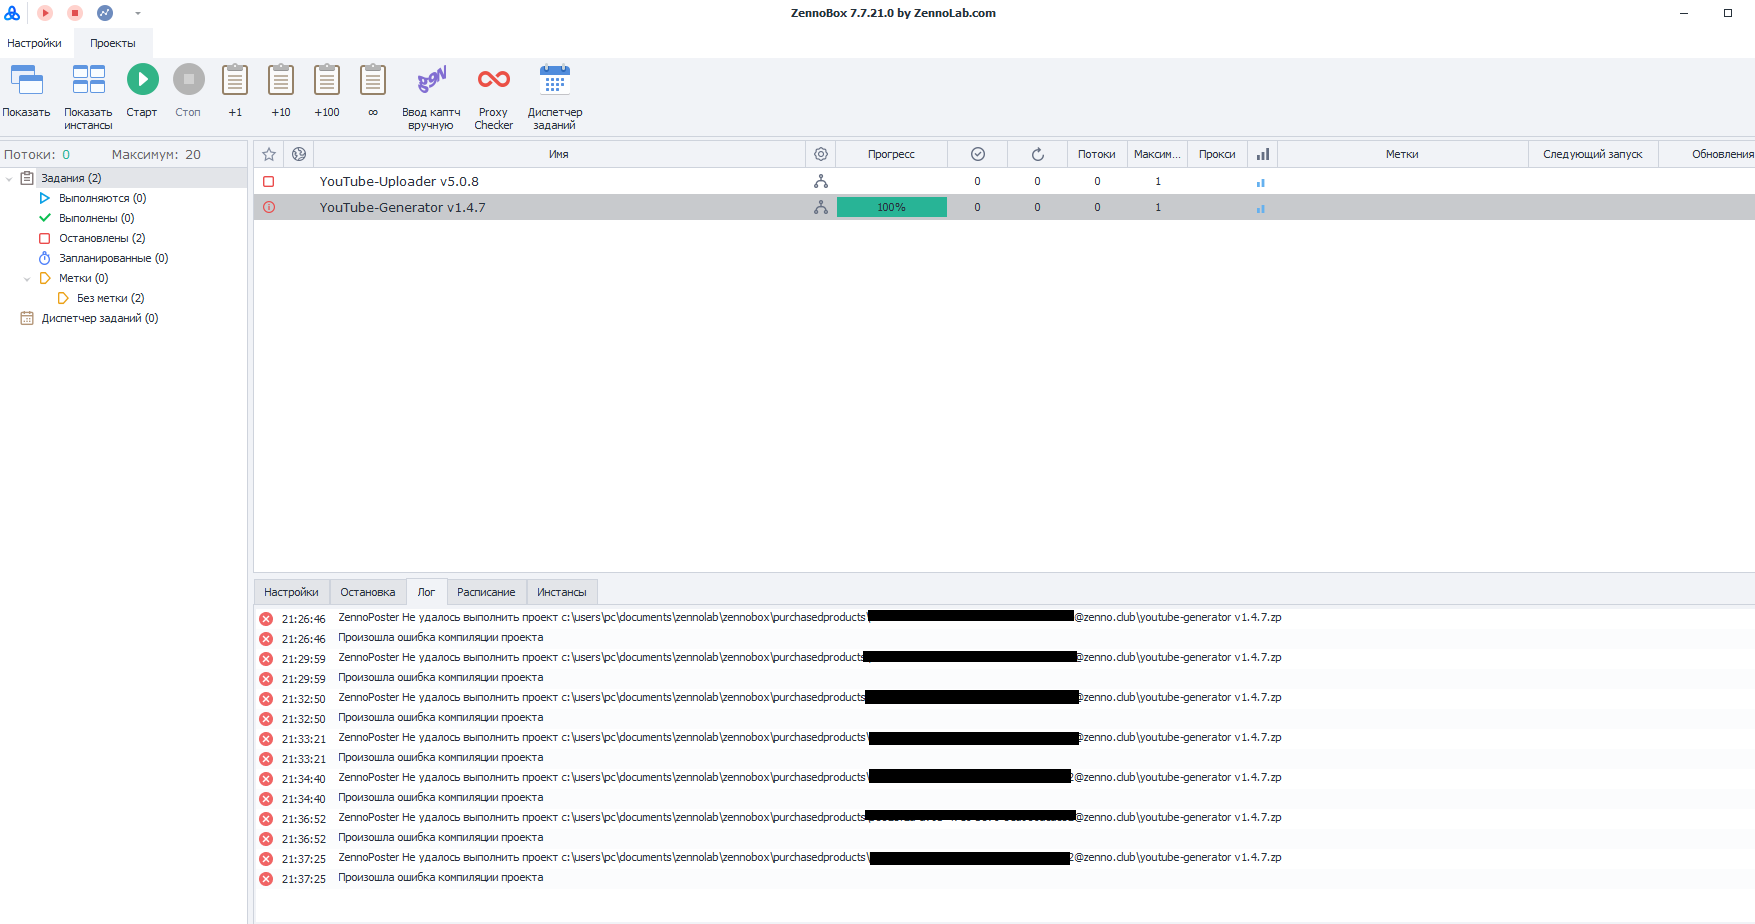Viewport: 1755px width, 924px height.
Task: Click the ZennoBox logo in the title bar
Action: tap(12, 13)
